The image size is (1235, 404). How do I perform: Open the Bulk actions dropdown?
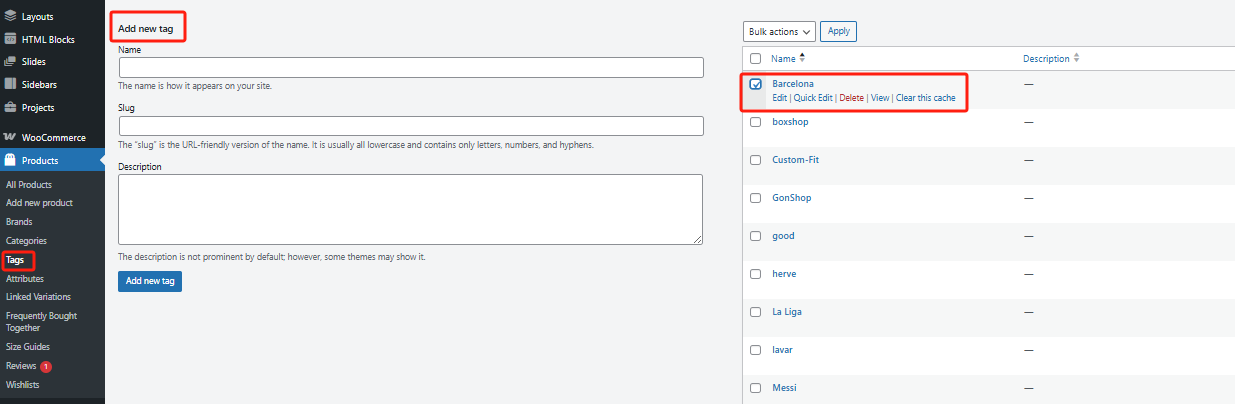point(779,31)
